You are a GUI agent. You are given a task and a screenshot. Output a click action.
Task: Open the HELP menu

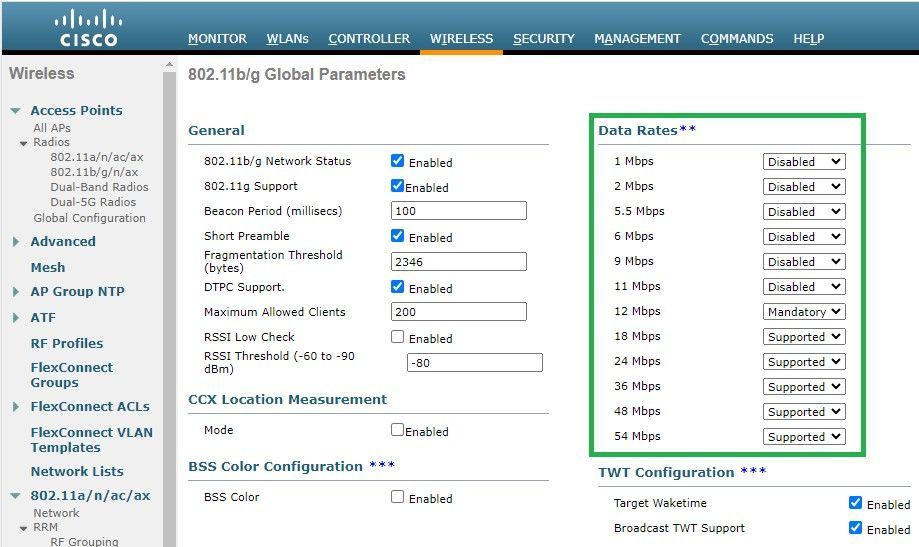(x=808, y=39)
